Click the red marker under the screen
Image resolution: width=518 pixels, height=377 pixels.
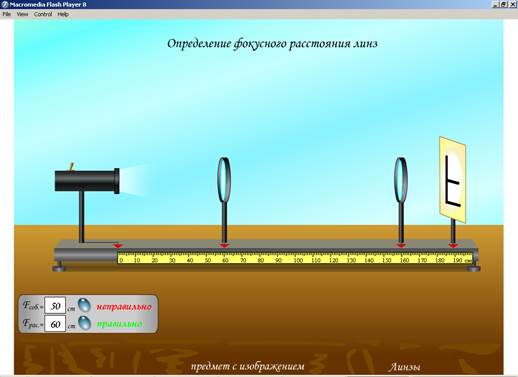(x=453, y=246)
